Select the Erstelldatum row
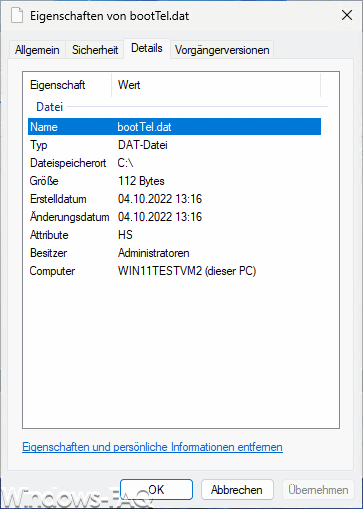 click(174, 199)
